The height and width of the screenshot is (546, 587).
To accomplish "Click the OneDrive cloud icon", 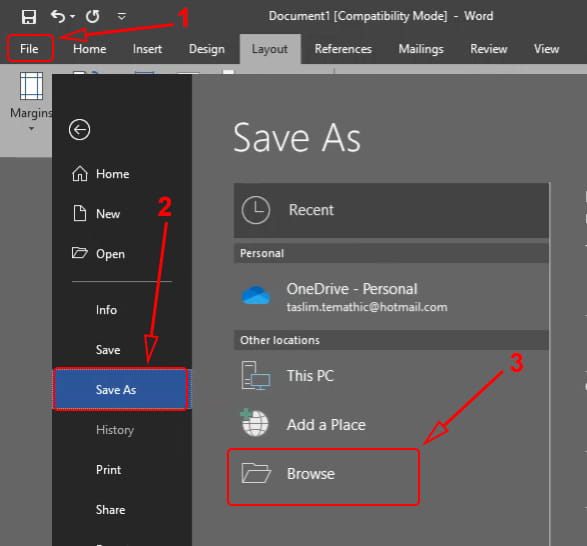I will click(256, 295).
